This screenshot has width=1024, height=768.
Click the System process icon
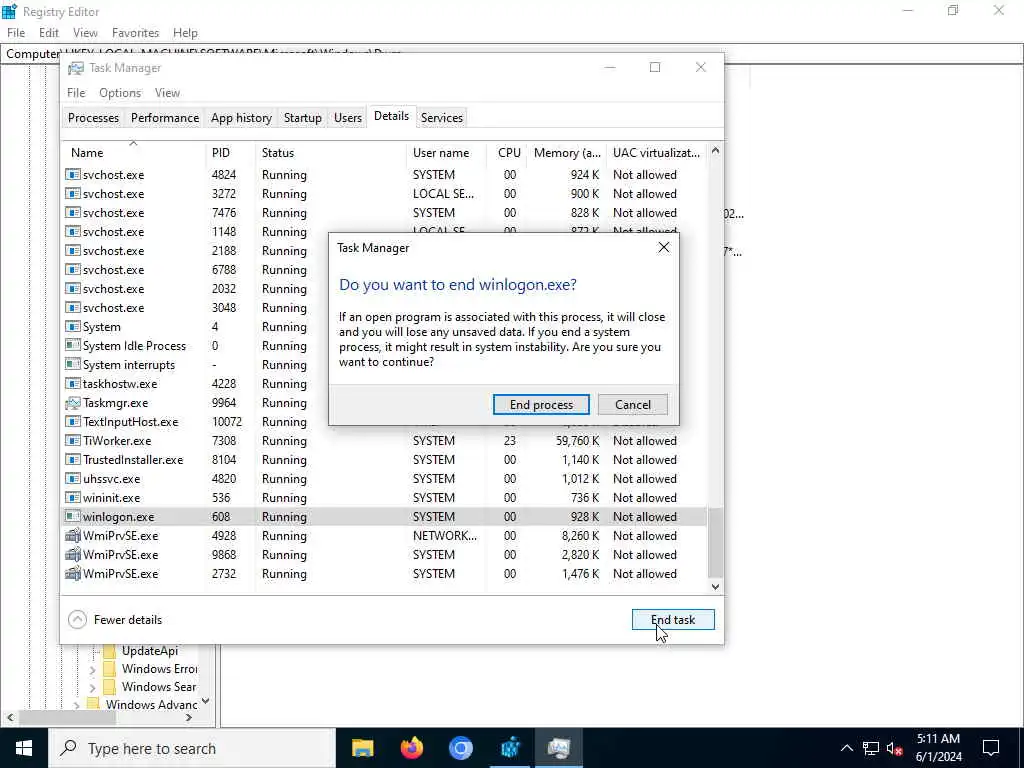pyautogui.click(x=73, y=327)
